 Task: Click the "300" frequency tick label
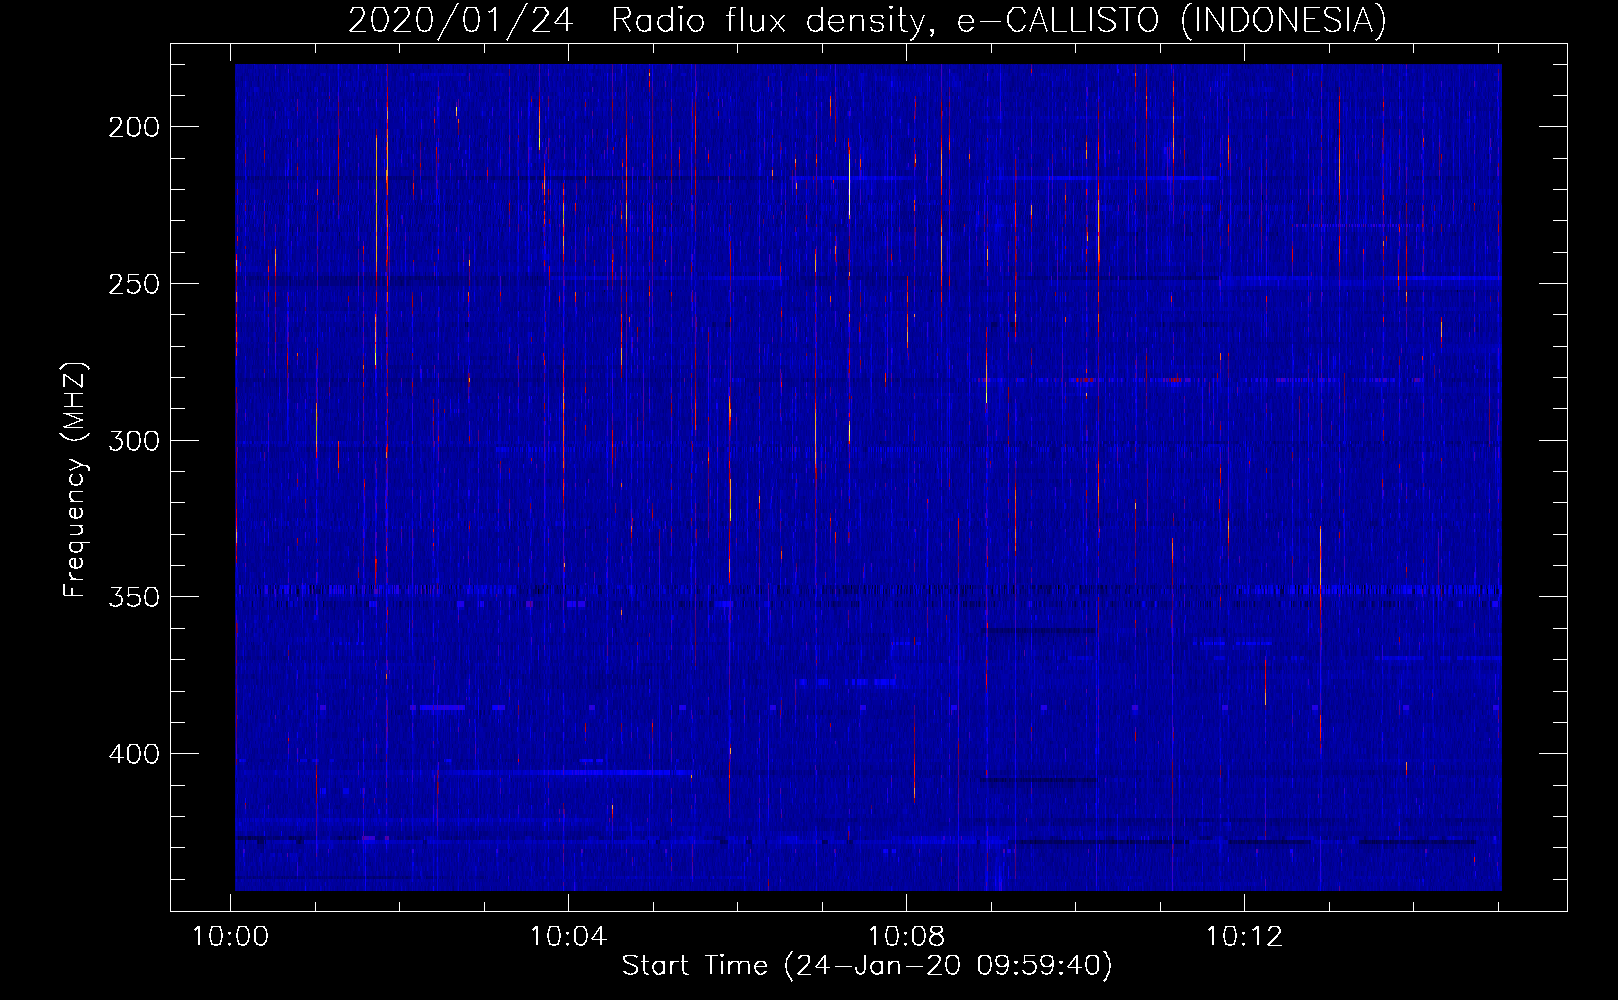134,441
